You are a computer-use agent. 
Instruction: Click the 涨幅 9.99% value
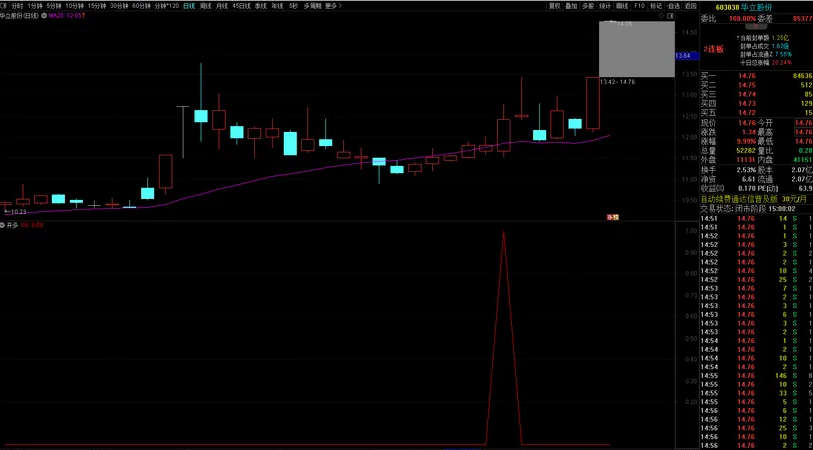click(747, 141)
